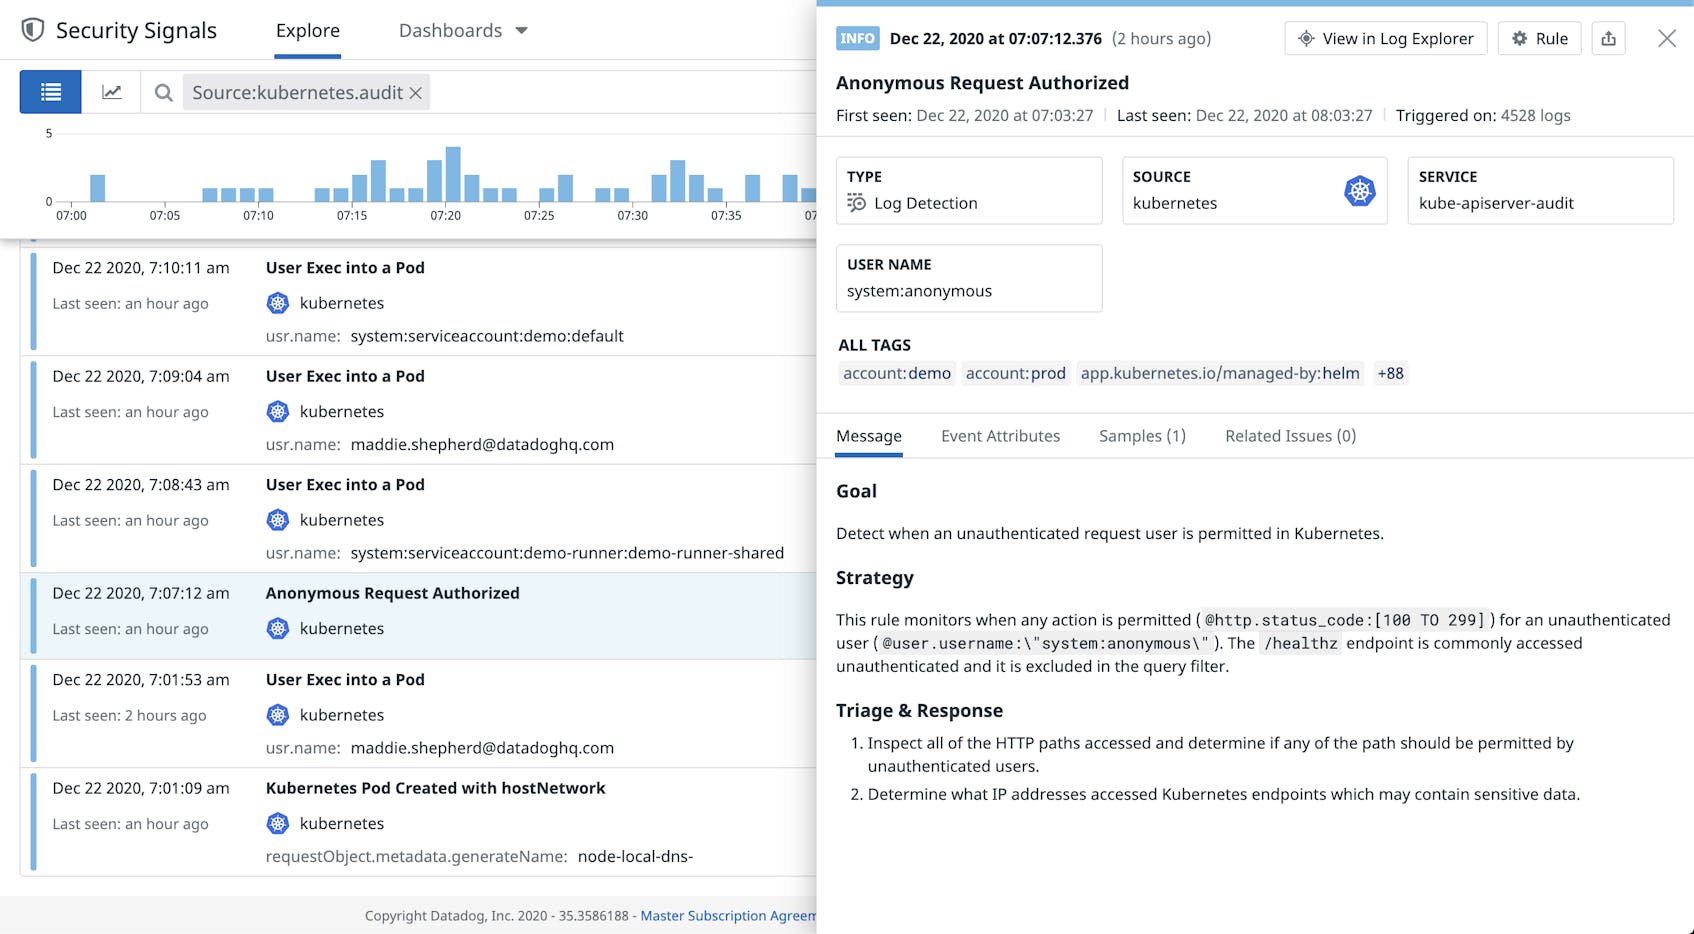Click the Kubernetes logo in the Source card
Image resolution: width=1694 pixels, height=934 pixels.
(x=1358, y=190)
